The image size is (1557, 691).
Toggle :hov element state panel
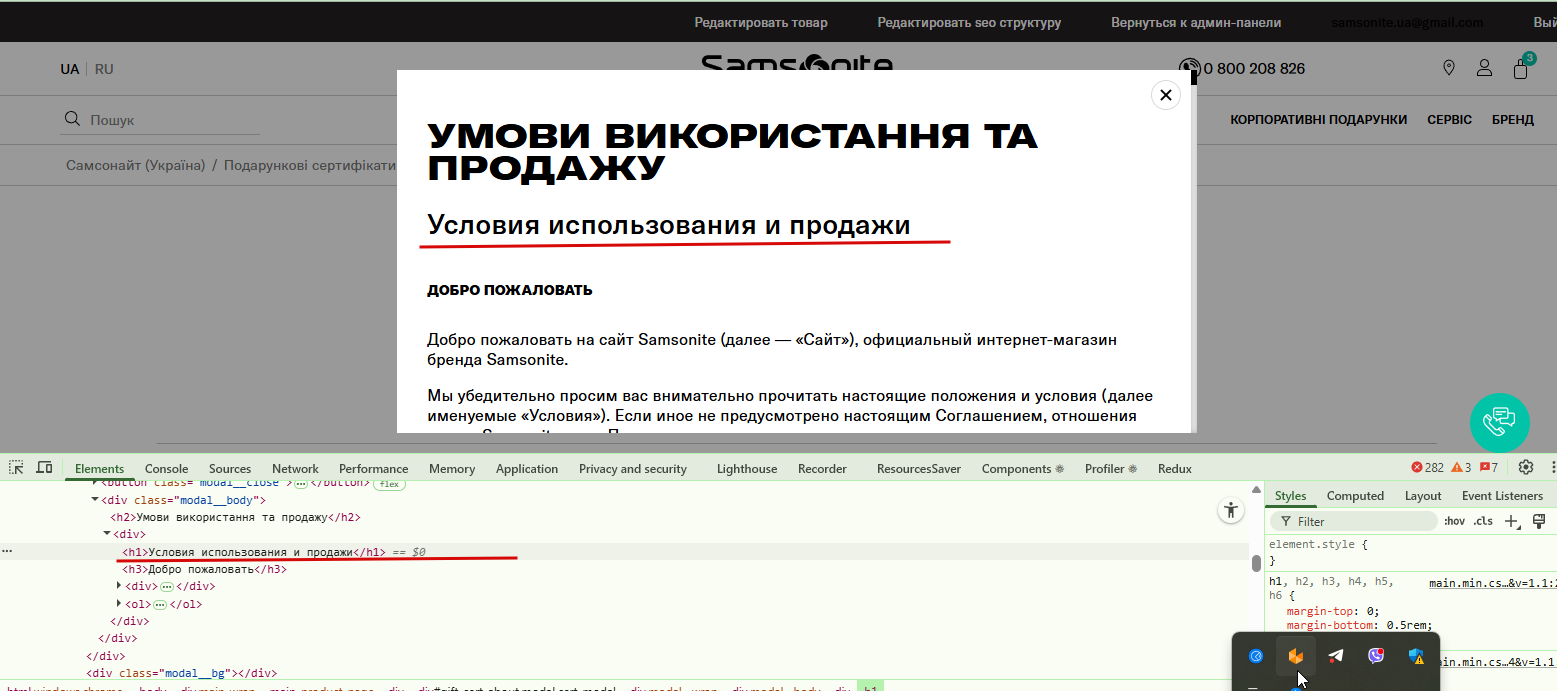1454,521
